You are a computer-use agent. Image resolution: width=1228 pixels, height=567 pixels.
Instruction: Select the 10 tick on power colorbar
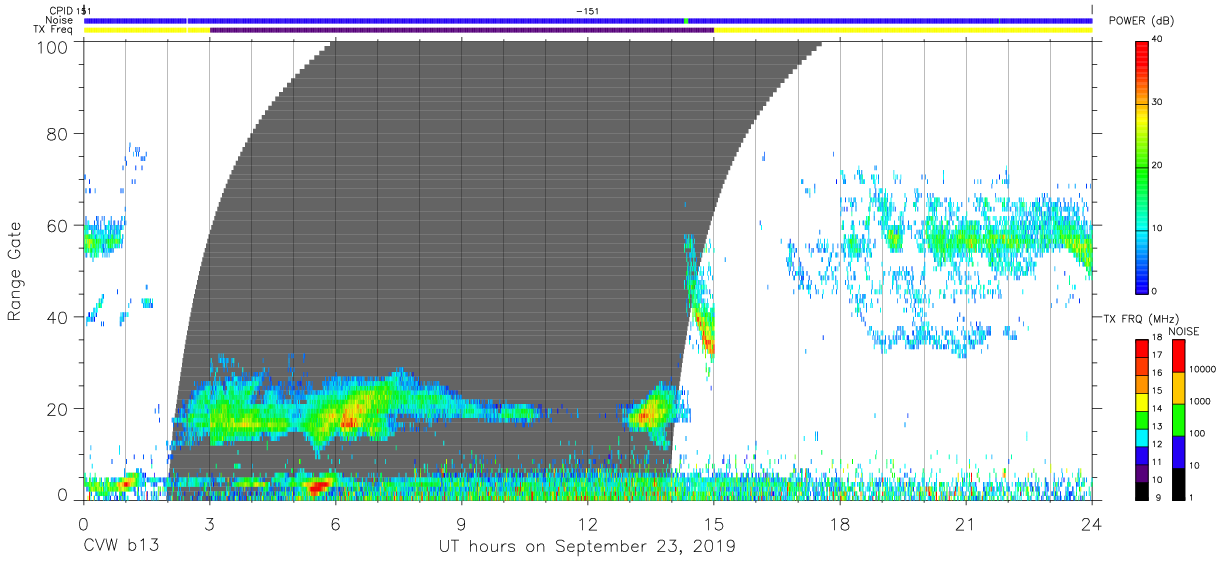click(1158, 228)
